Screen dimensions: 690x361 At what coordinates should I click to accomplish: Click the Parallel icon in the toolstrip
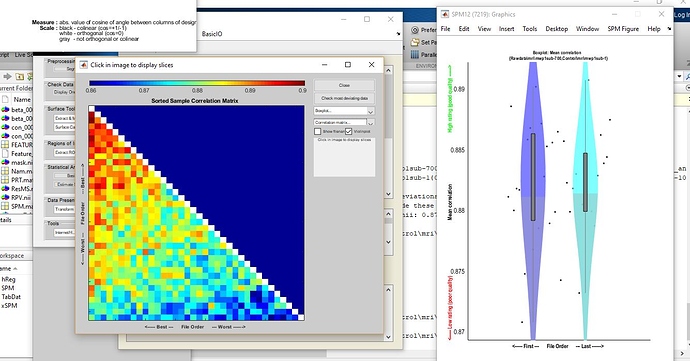(415, 55)
